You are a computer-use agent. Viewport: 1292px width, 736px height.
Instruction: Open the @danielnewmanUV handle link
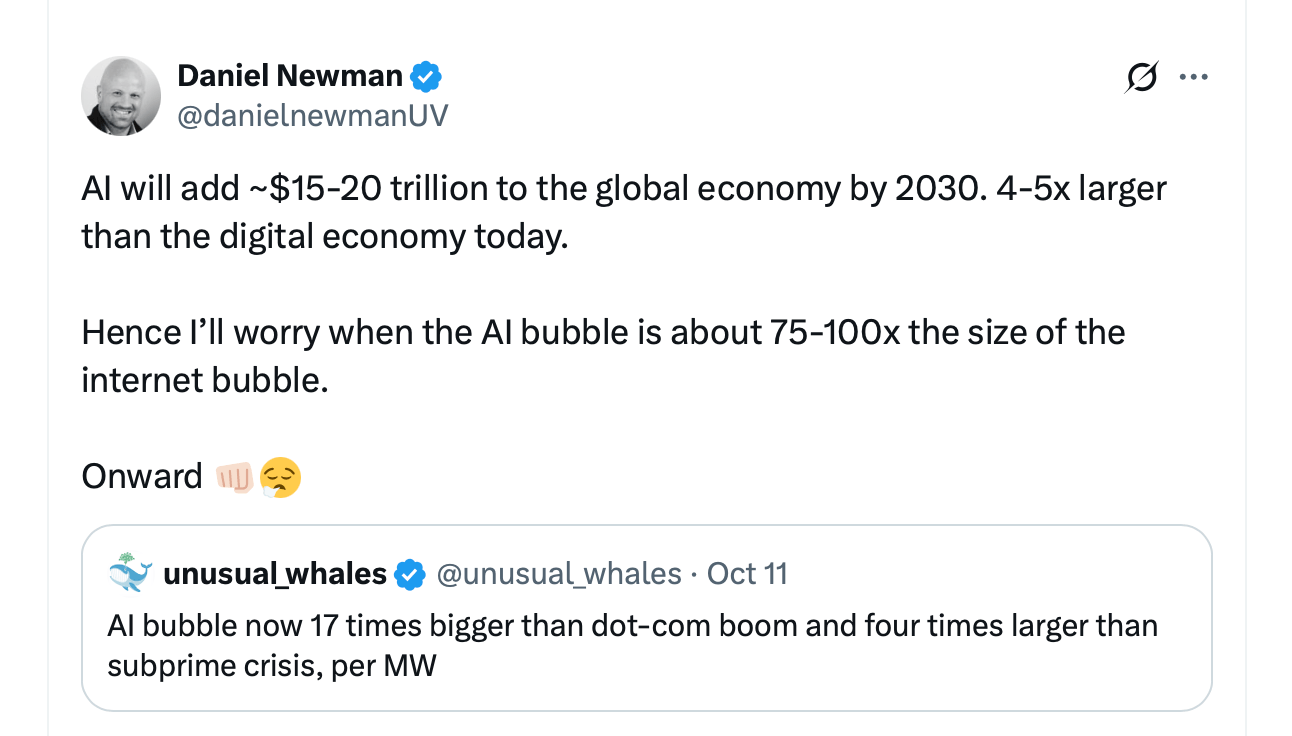coord(312,116)
